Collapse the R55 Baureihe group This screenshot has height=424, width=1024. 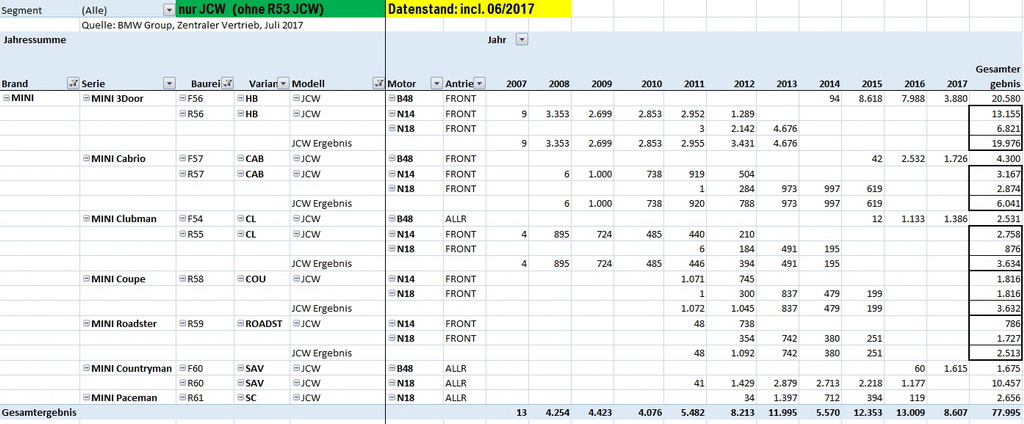(x=182, y=234)
